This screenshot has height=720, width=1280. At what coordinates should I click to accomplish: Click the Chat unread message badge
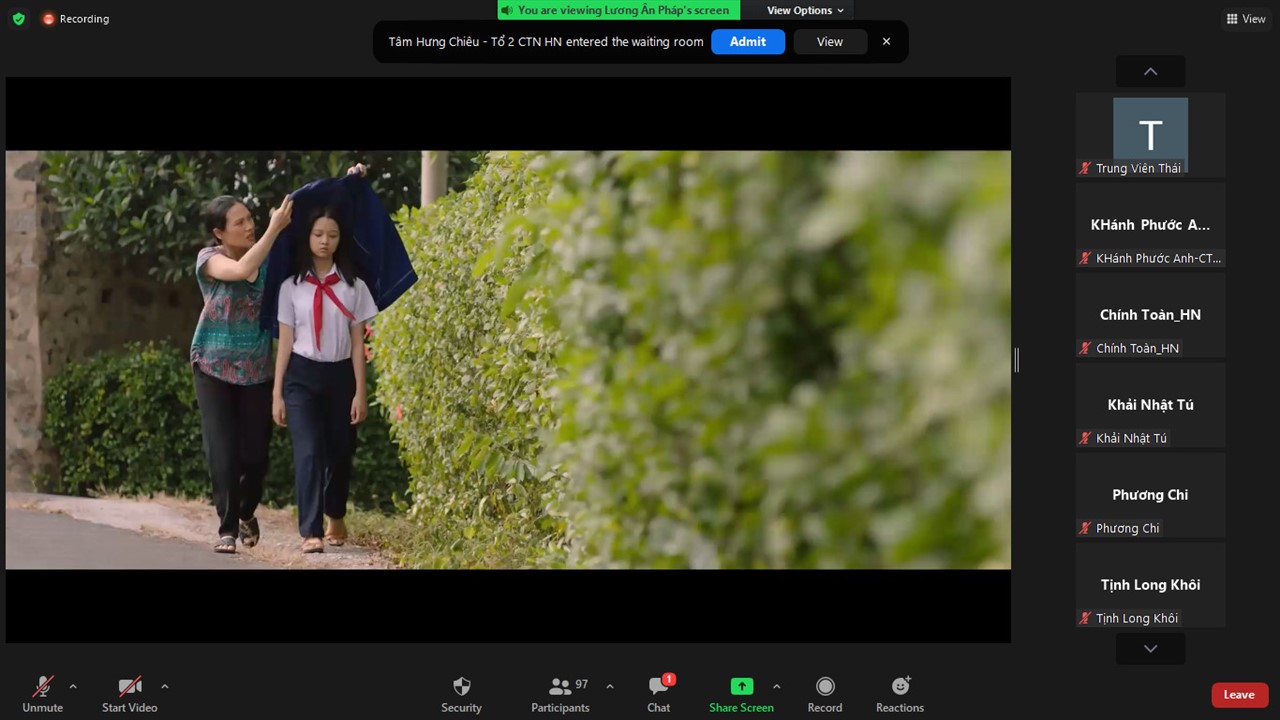coord(669,680)
